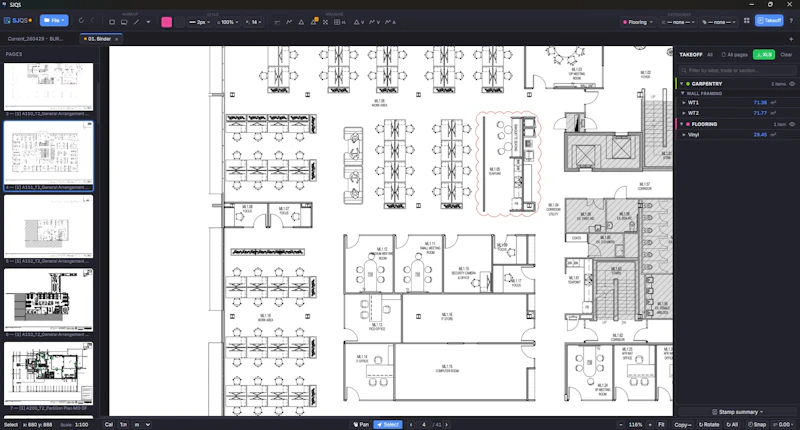The width and height of the screenshot is (800, 430).
Task: Click the SJQS logo in toolbar
Action: (18, 20)
